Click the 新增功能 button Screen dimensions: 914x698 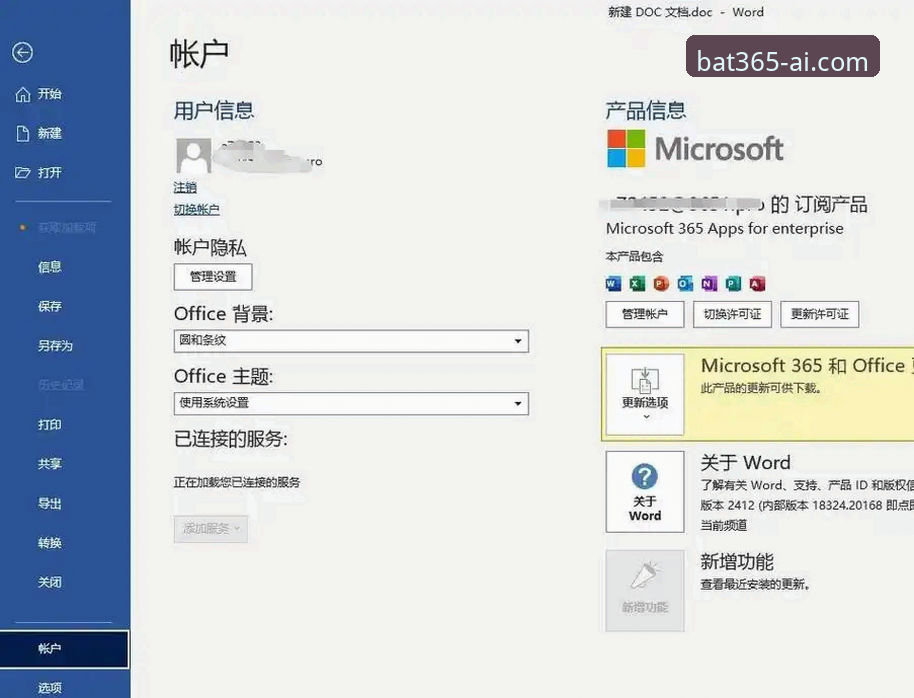(x=645, y=590)
